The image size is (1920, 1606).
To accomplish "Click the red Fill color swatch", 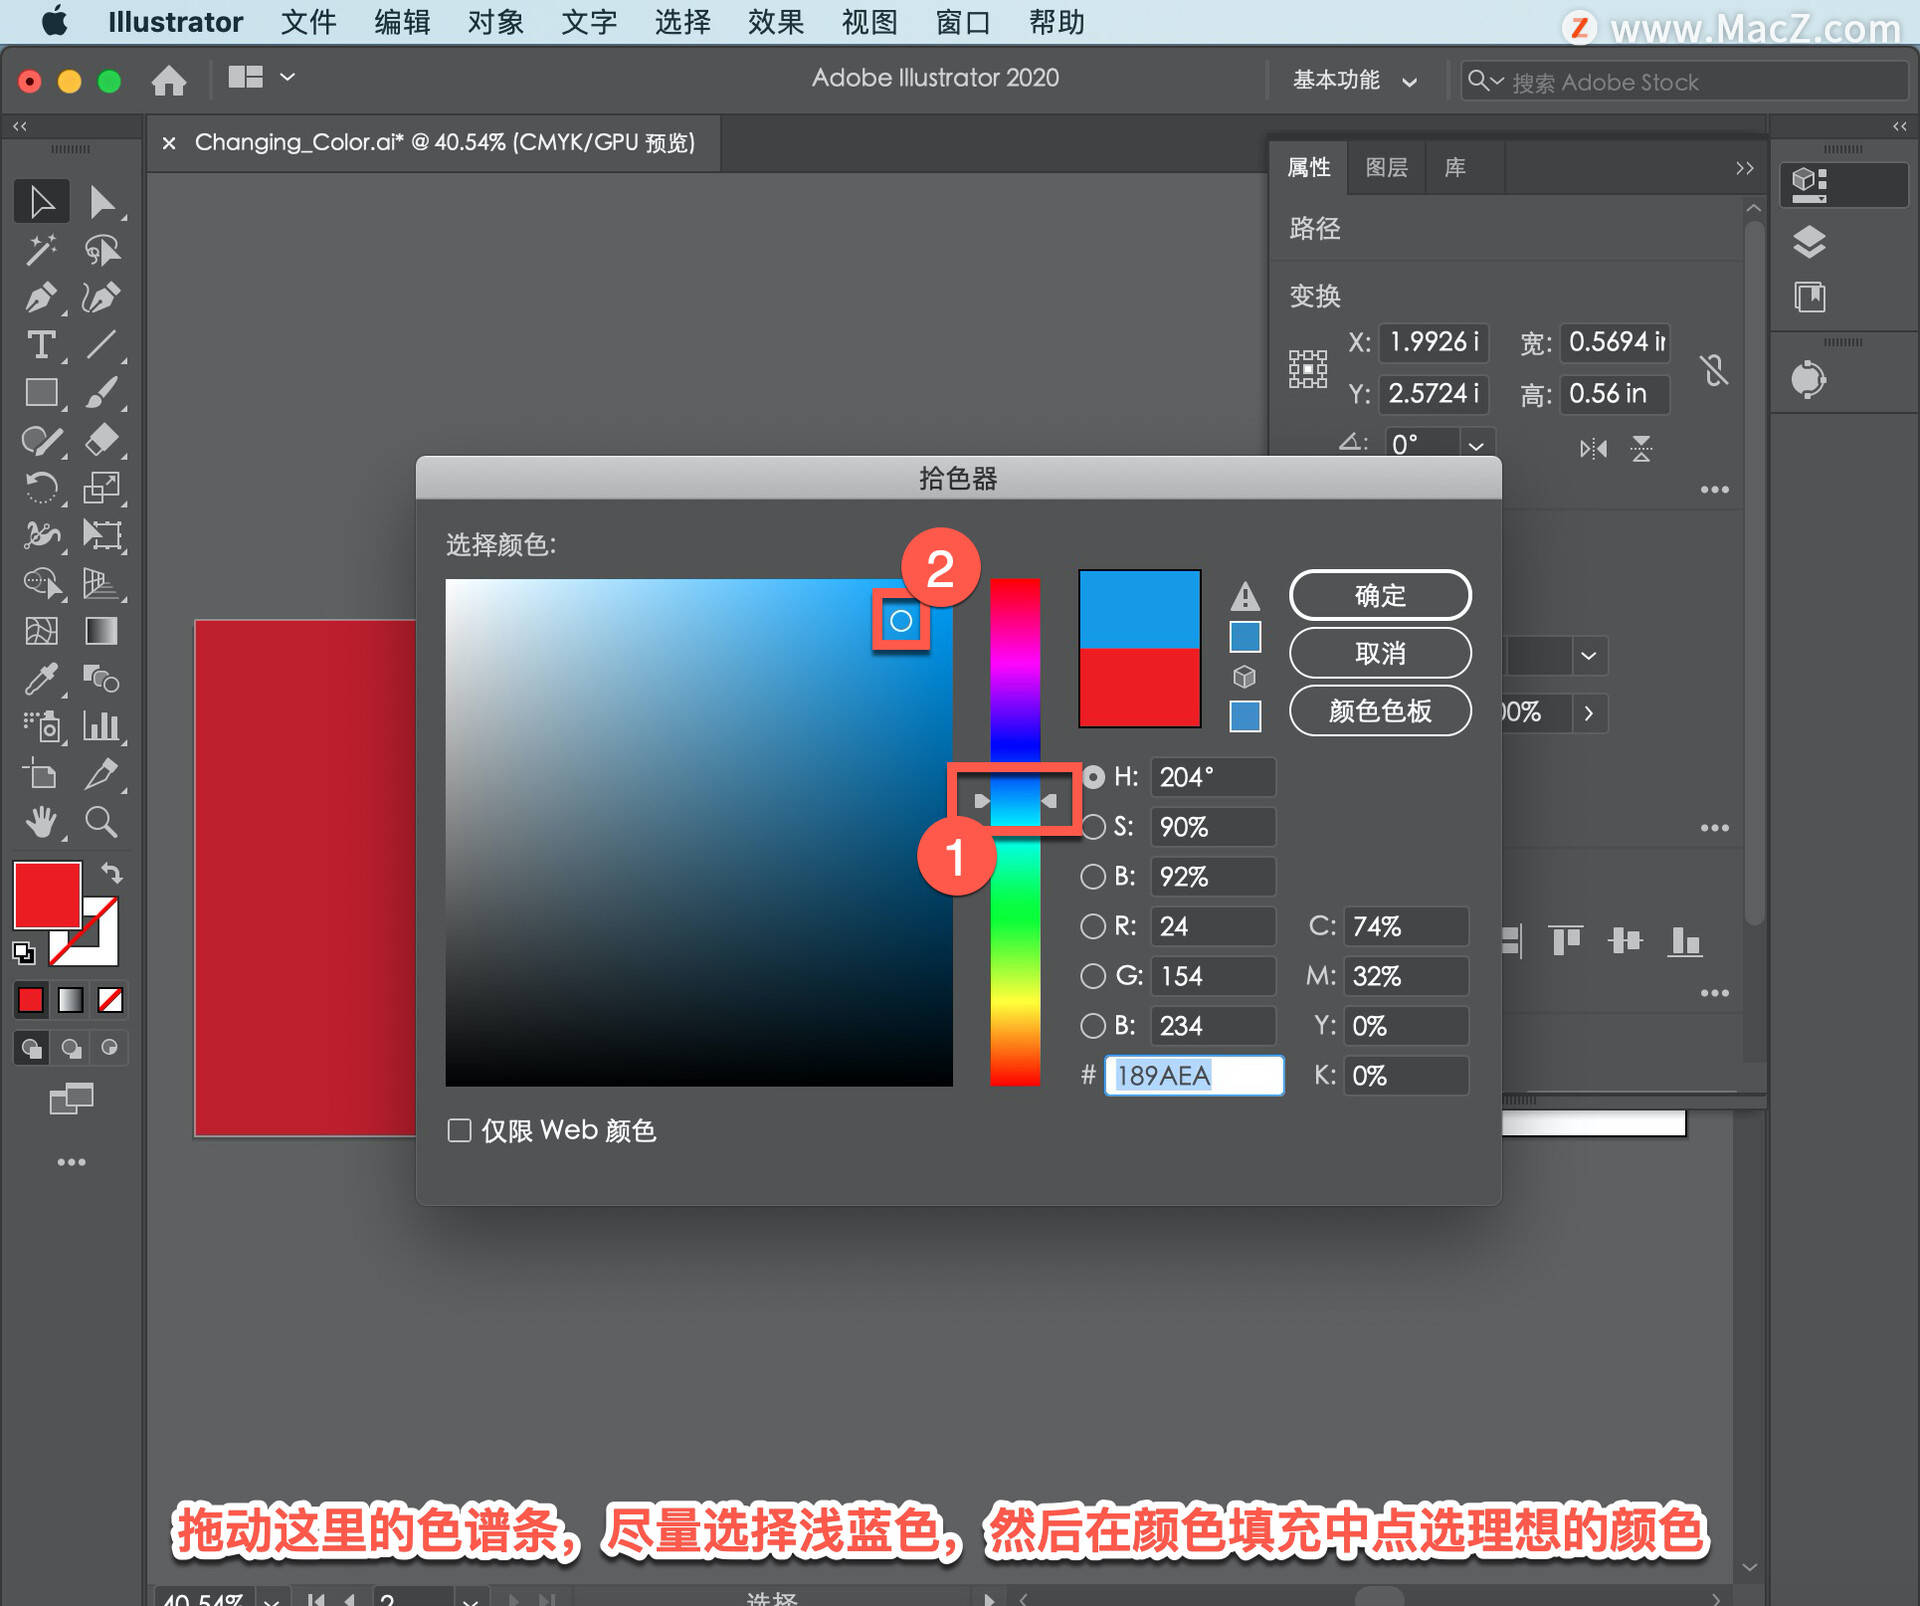I will pos(47,895).
